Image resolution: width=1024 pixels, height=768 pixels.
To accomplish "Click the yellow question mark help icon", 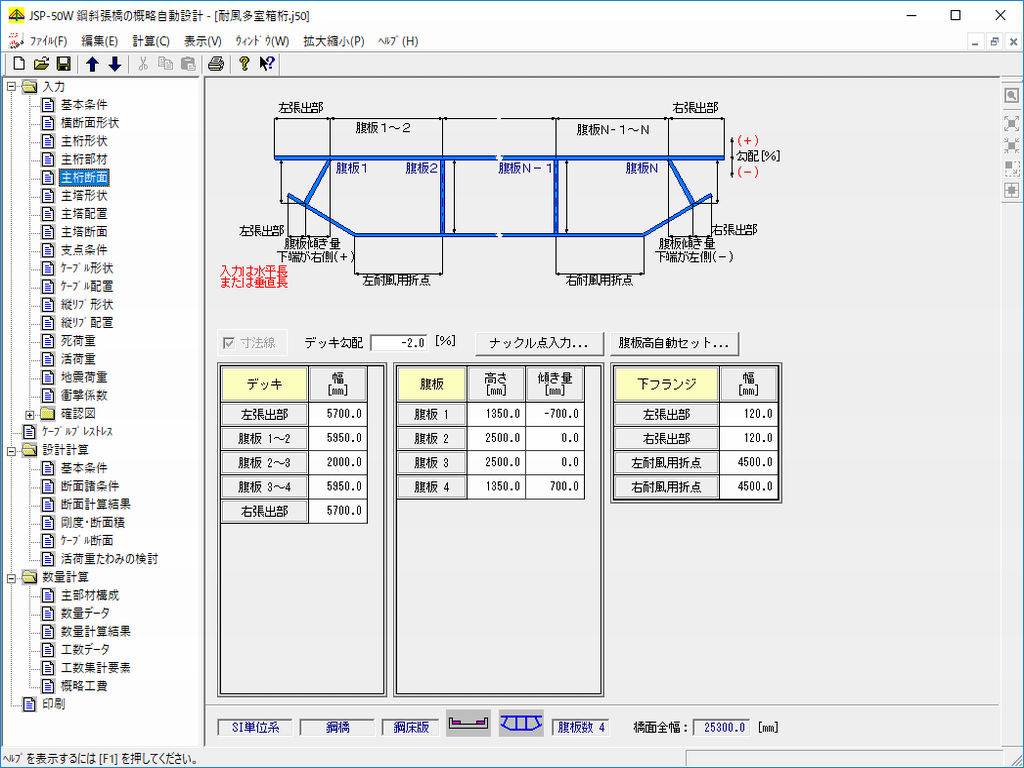I will (x=244, y=64).
